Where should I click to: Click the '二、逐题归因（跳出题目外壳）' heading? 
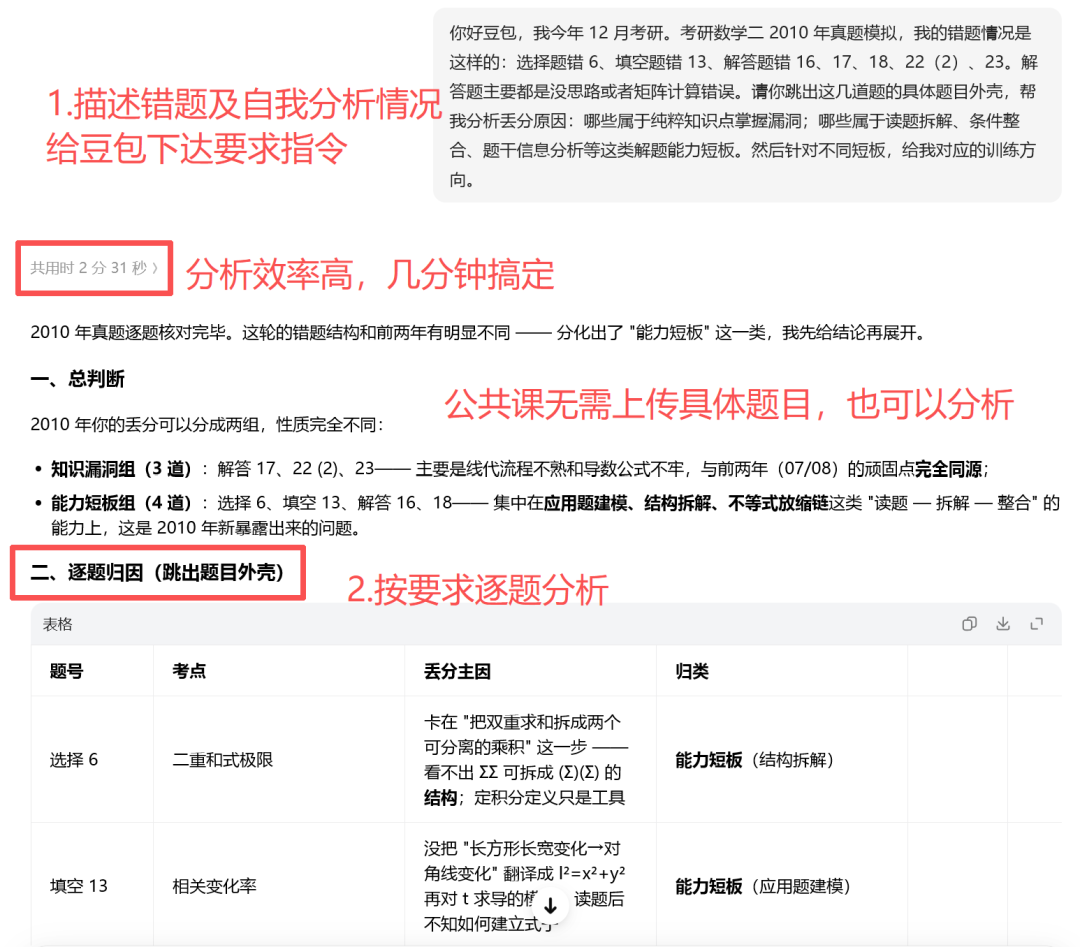157,572
